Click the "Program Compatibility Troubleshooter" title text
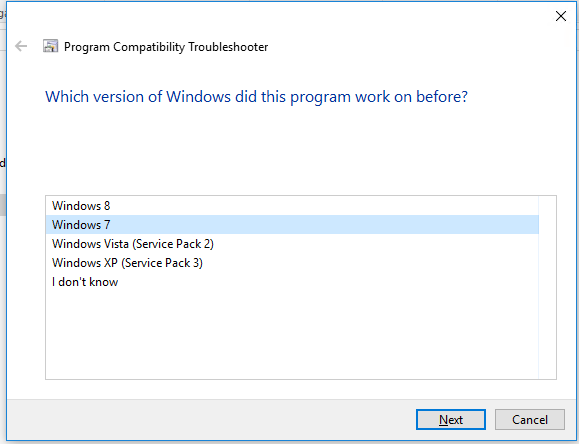Viewport: 579px width, 444px height. tap(166, 47)
